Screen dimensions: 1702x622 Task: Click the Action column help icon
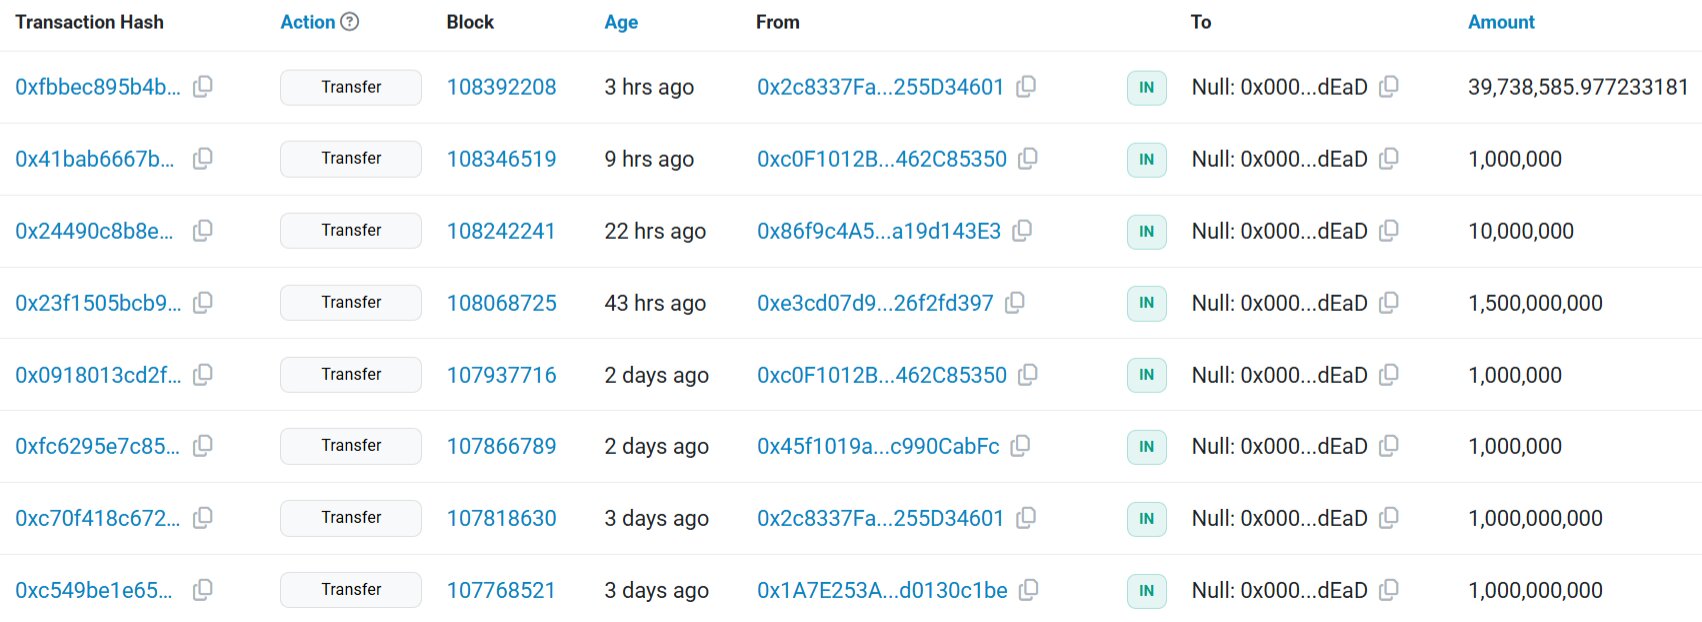click(349, 22)
